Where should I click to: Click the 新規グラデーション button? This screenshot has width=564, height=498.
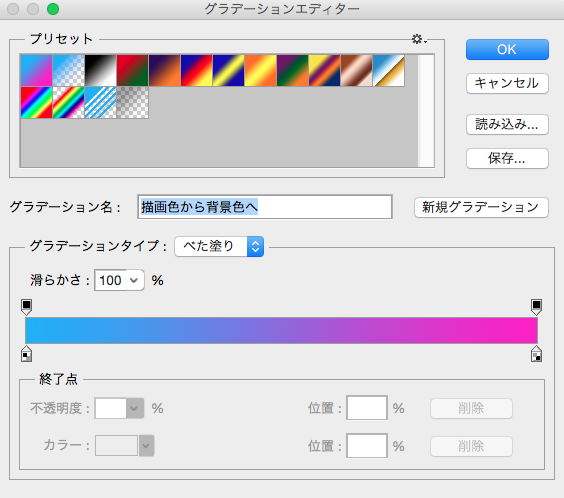pos(481,207)
